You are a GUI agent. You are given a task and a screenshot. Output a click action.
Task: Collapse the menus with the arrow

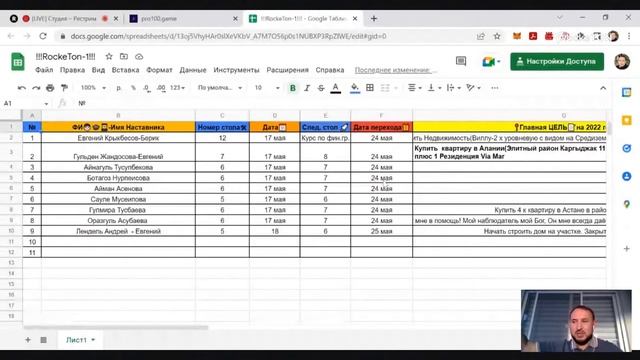(x=603, y=88)
